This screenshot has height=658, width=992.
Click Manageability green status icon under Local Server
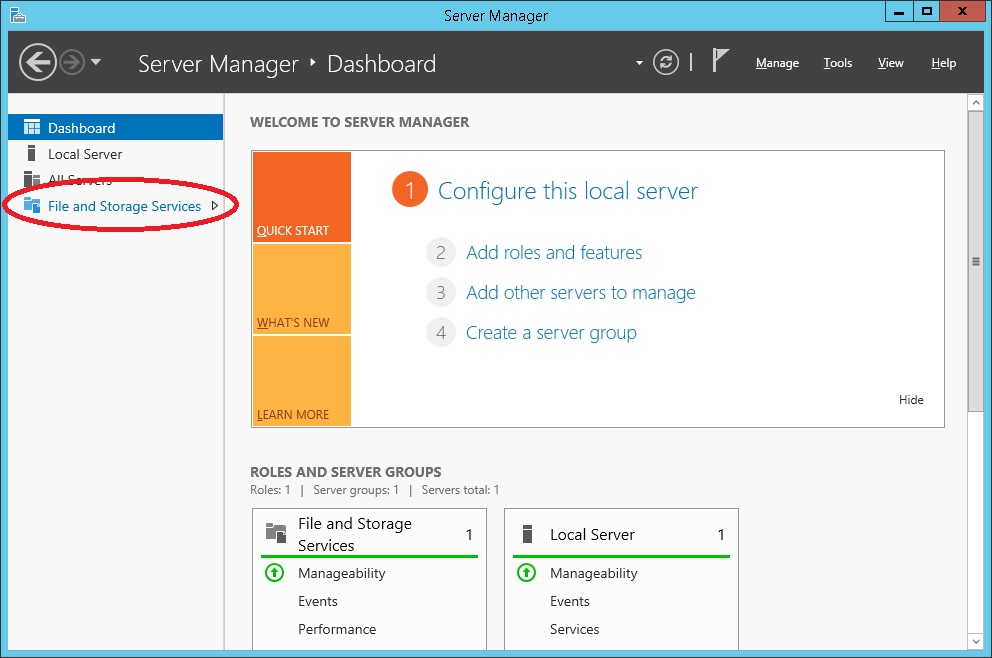coord(527,573)
